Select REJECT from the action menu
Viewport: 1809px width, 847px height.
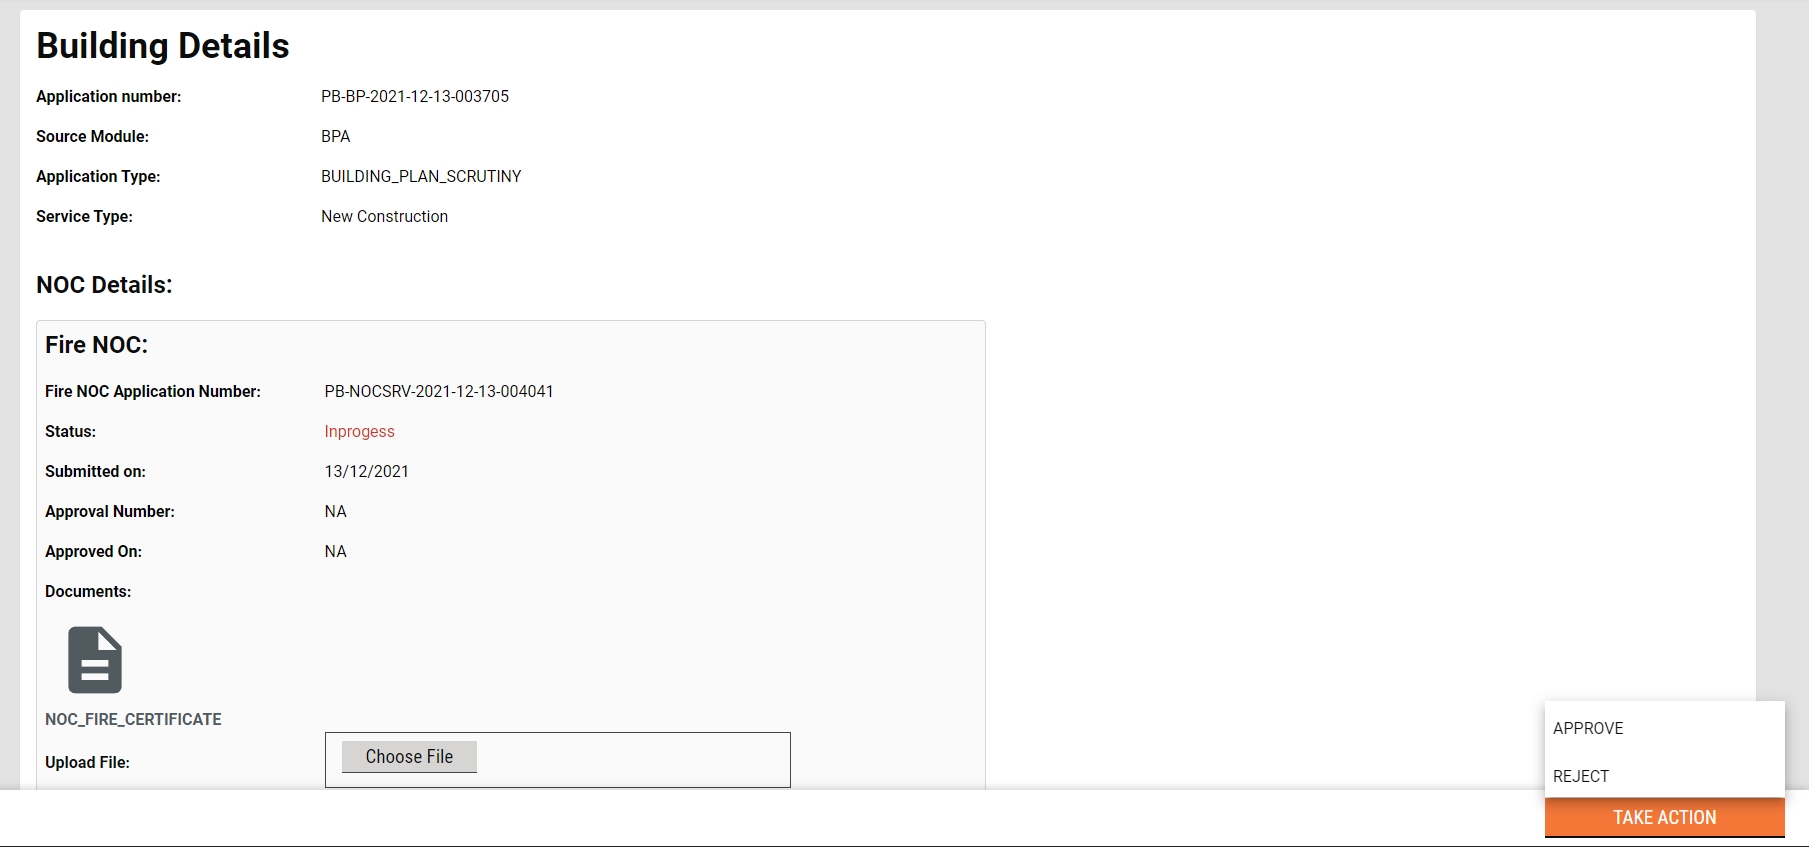pos(1581,776)
